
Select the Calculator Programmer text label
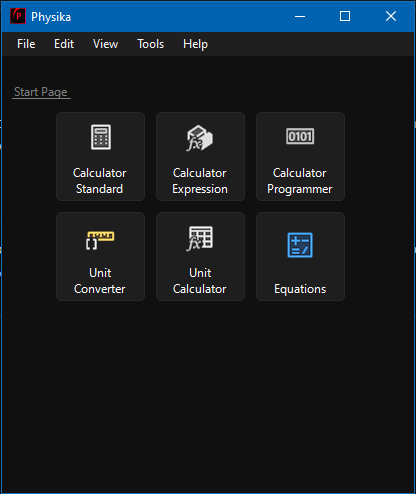[300, 181]
